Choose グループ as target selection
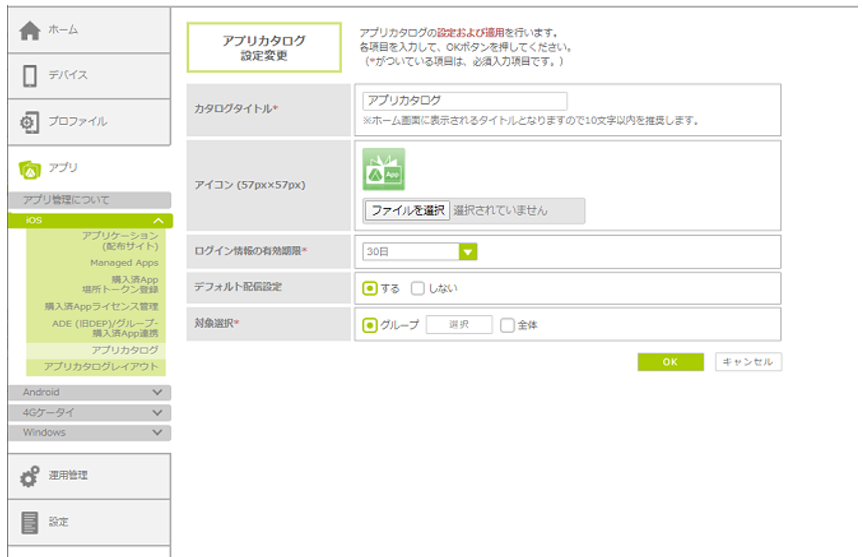 [370, 325]
